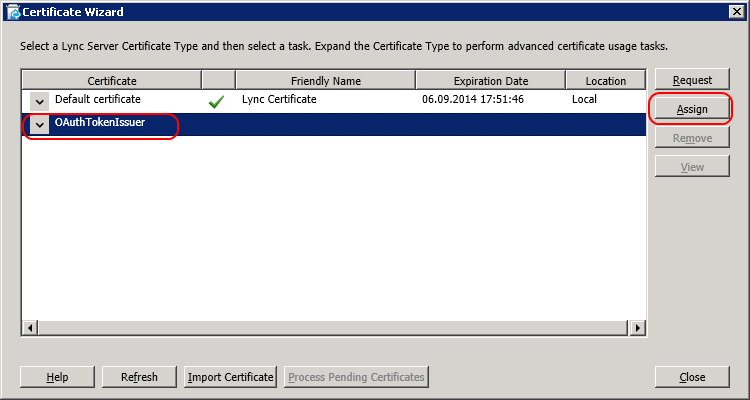Click the Assign button
The image size is (750, 400).
[x=692, y=109]
